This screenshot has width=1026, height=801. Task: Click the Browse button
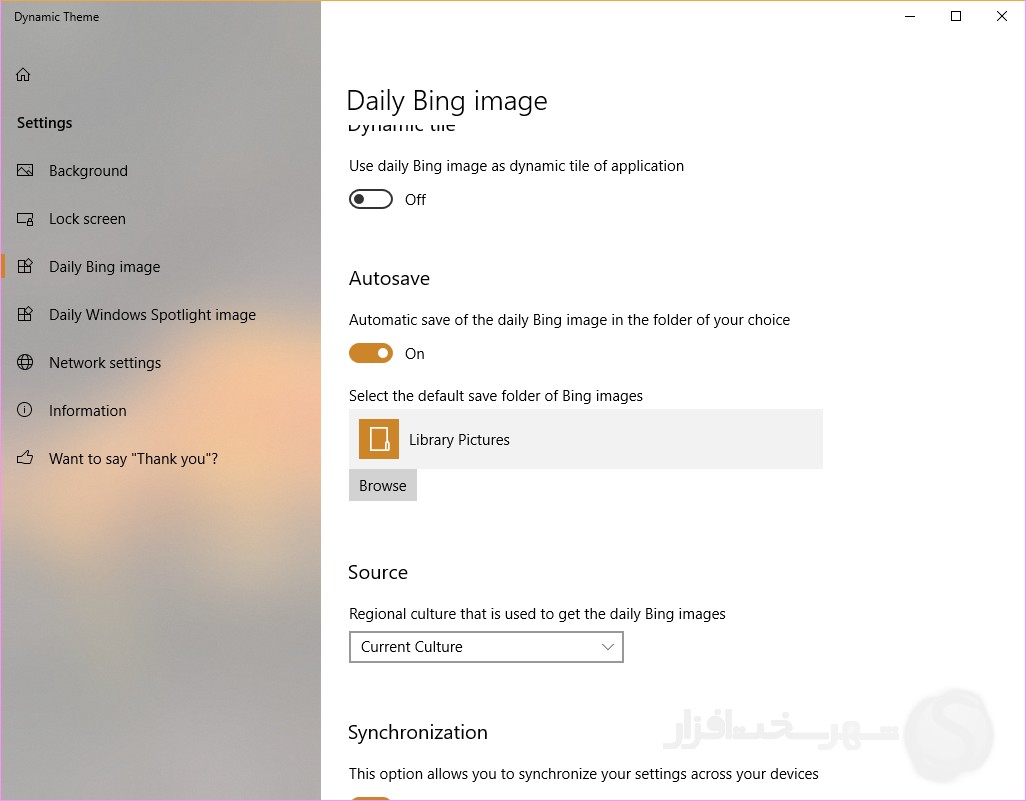pos(383,486)
